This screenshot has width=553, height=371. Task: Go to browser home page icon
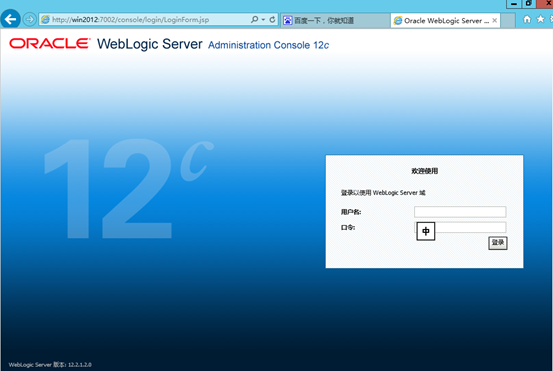coord(527,19)
